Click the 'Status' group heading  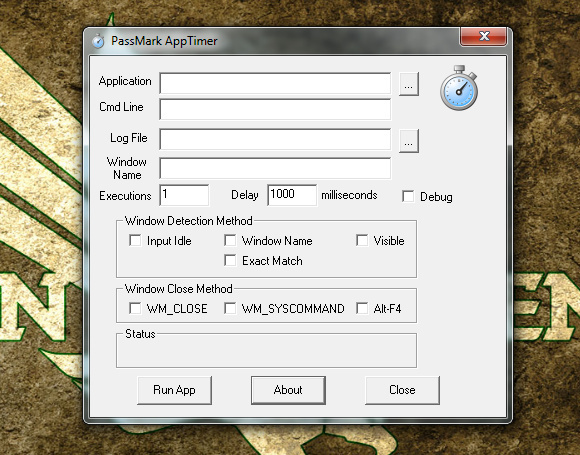point(140,334)
